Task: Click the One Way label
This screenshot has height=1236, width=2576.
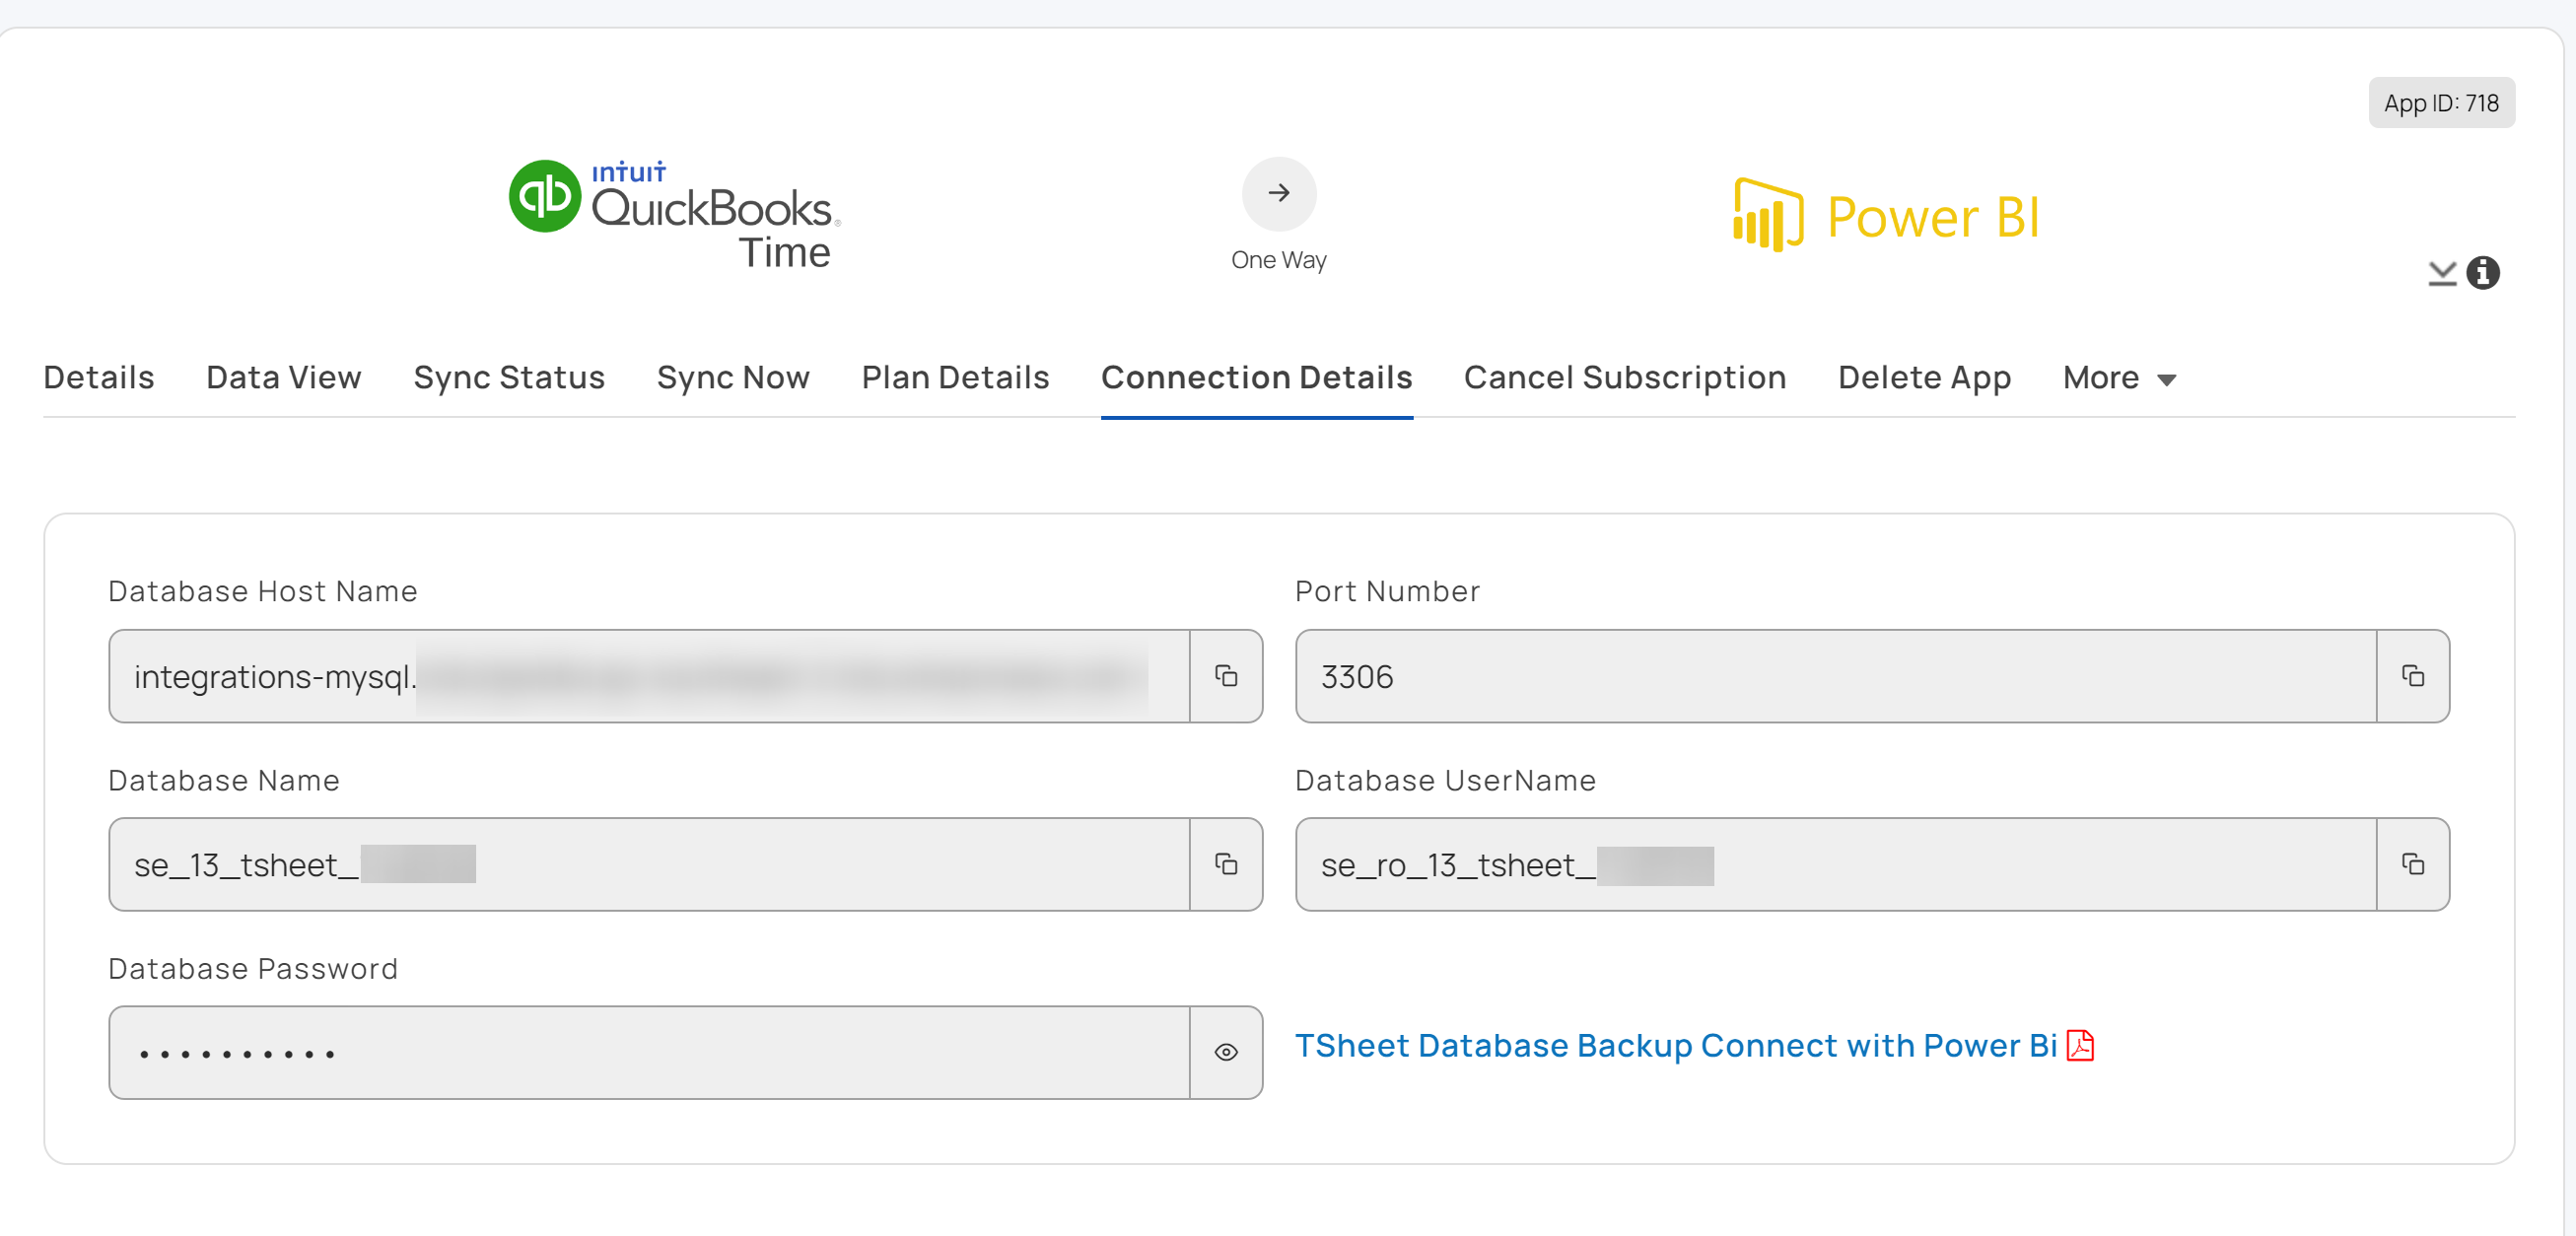Action: [1279, 260]
